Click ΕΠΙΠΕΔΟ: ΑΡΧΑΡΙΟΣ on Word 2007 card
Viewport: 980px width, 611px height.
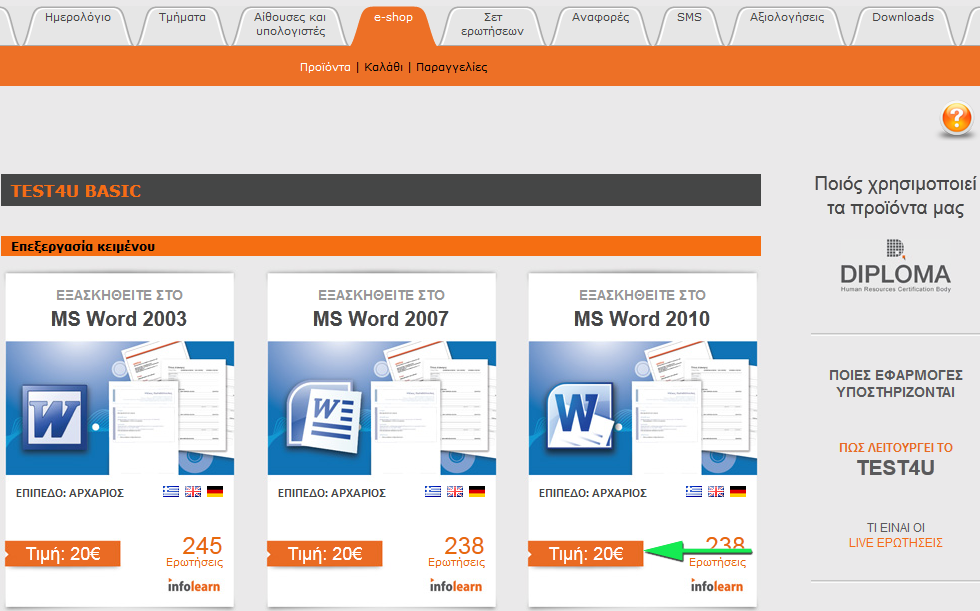(x=332, y=493)
